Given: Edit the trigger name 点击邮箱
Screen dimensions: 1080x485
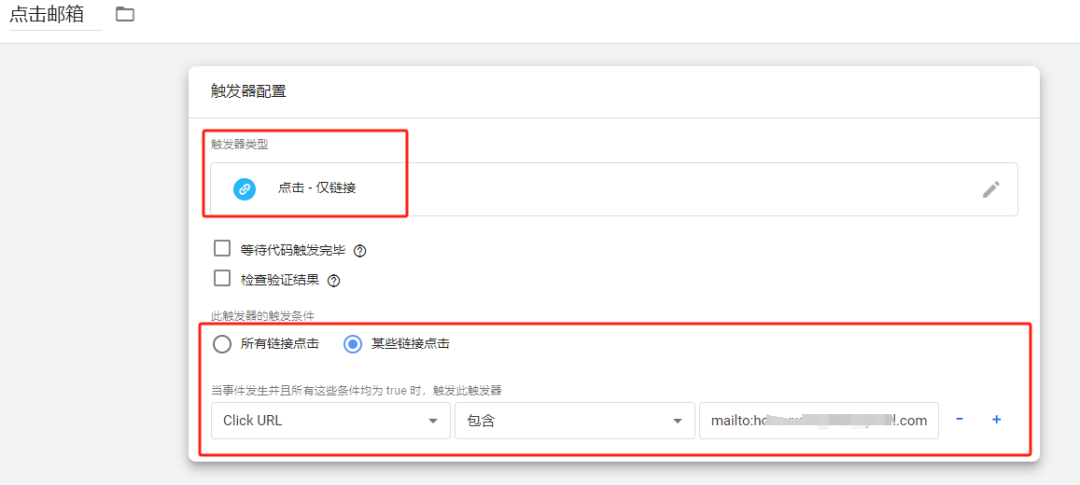Looking at the screenshot, I should pyautogui.click(x=47, y=14).
